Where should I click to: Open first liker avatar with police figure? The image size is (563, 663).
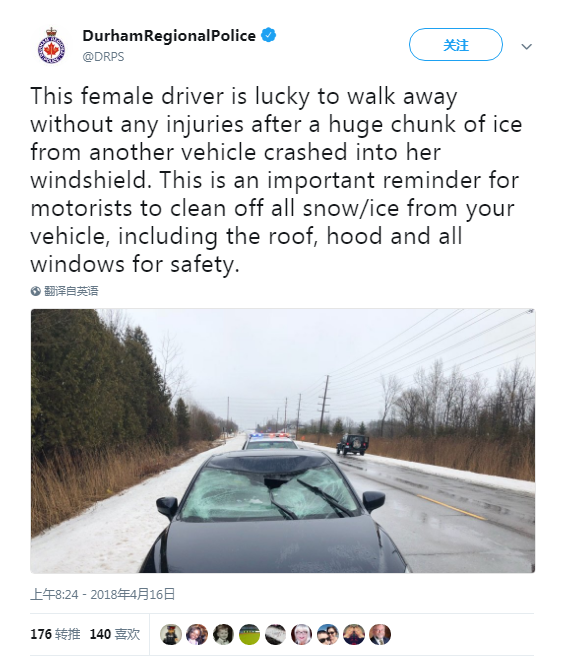[x=171, y=634]
